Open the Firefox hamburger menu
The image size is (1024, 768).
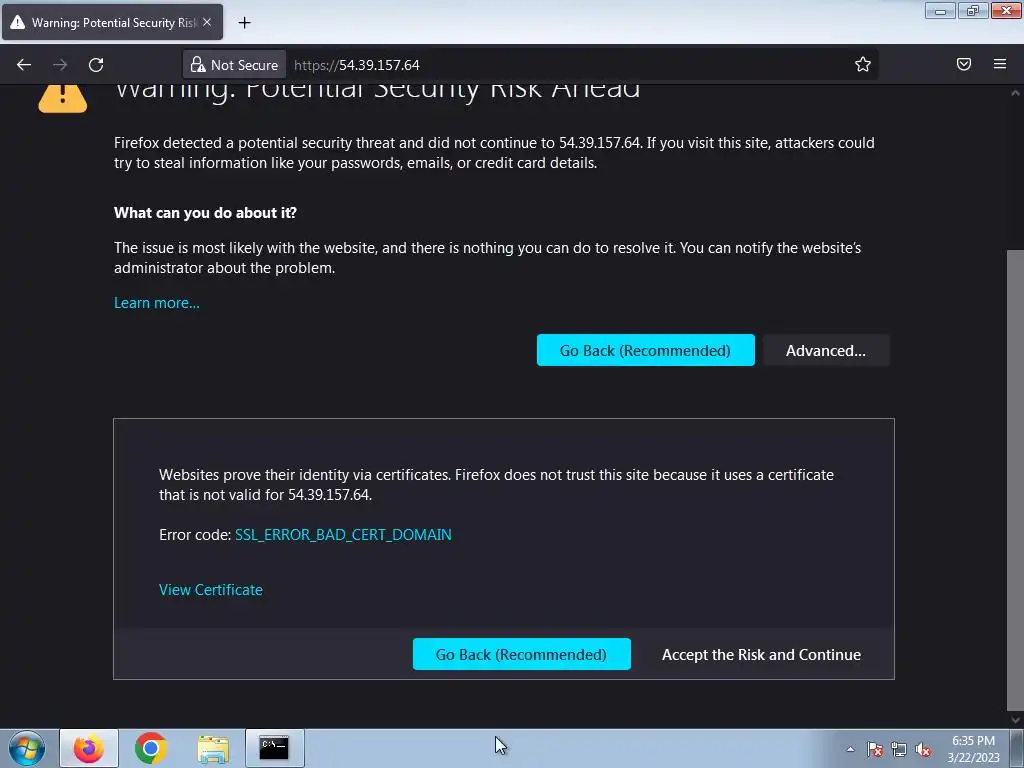(x=1000, y=64)
